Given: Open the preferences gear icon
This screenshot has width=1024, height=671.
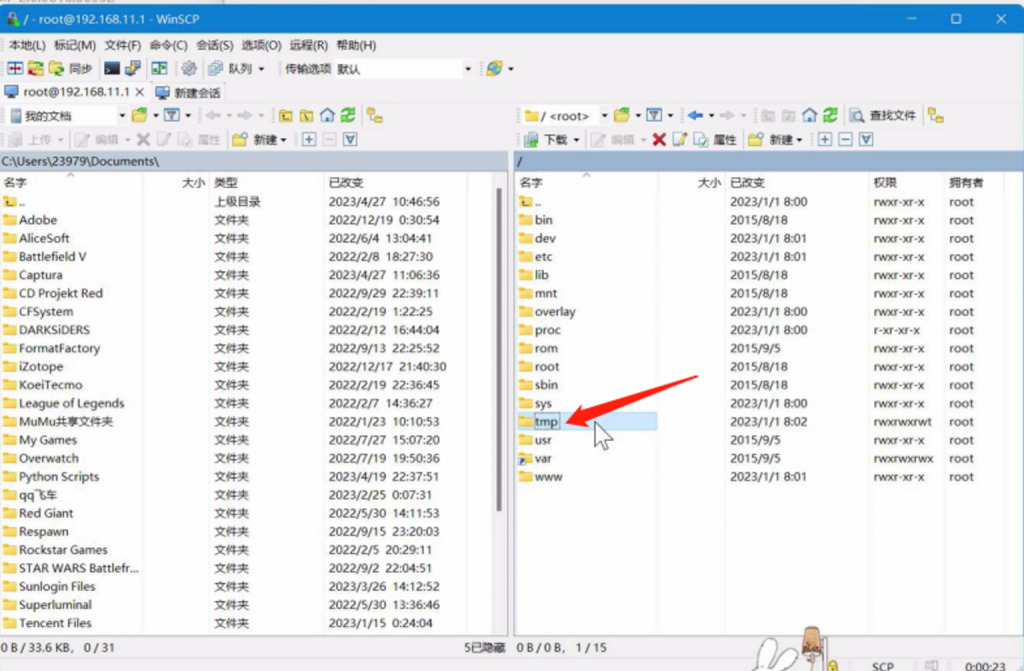Looking at the screenshot, I should click(189, 69).
